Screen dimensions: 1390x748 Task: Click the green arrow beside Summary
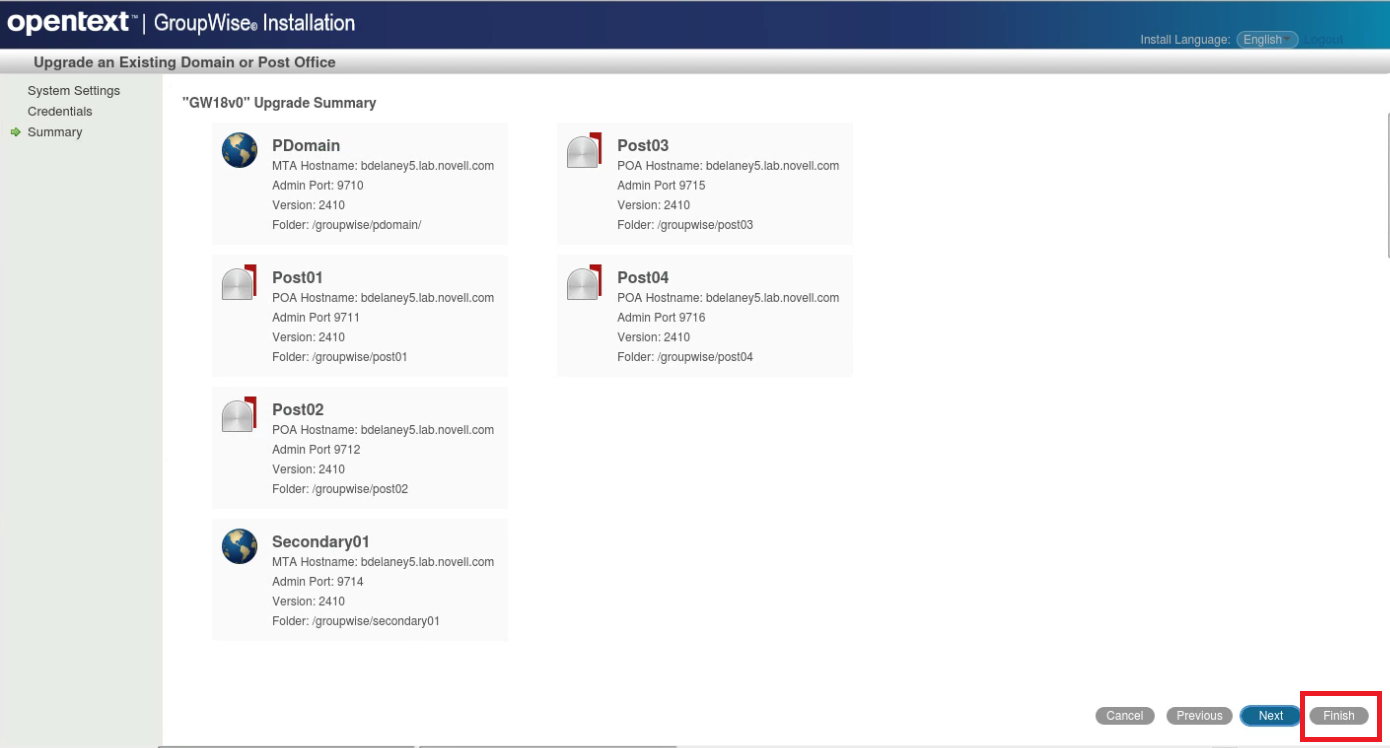coord(14,131)
